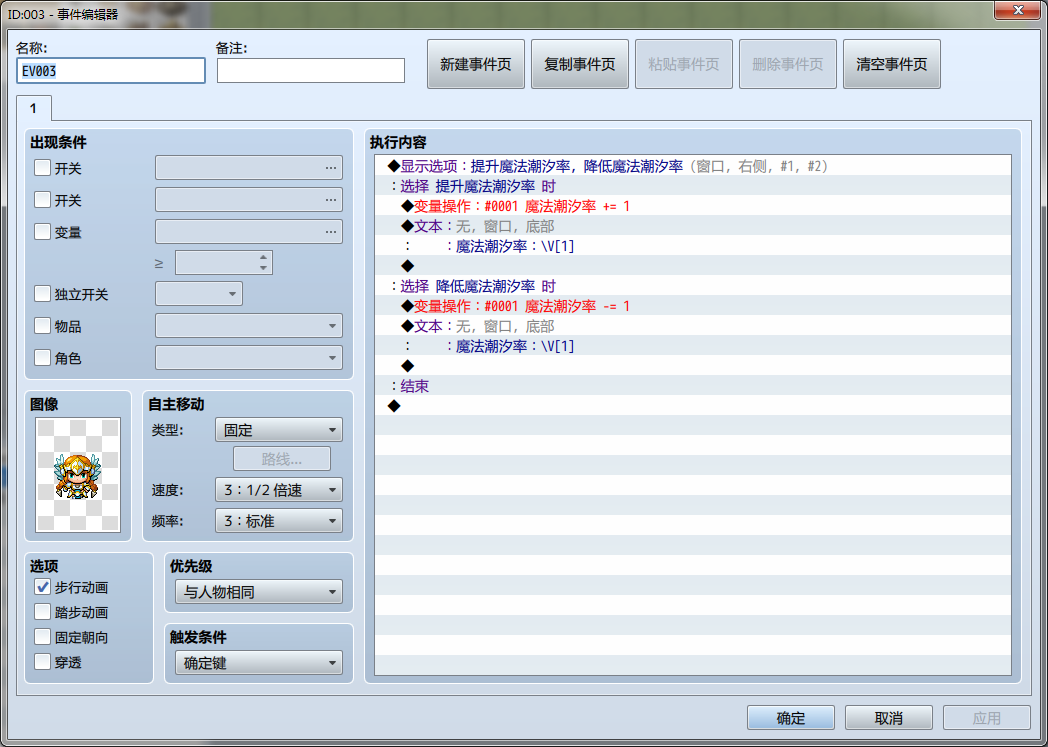The width and height of the screenshot is (1048, 747).
Task: Click the second 开关 condition selector field
Action: point(249,200)
